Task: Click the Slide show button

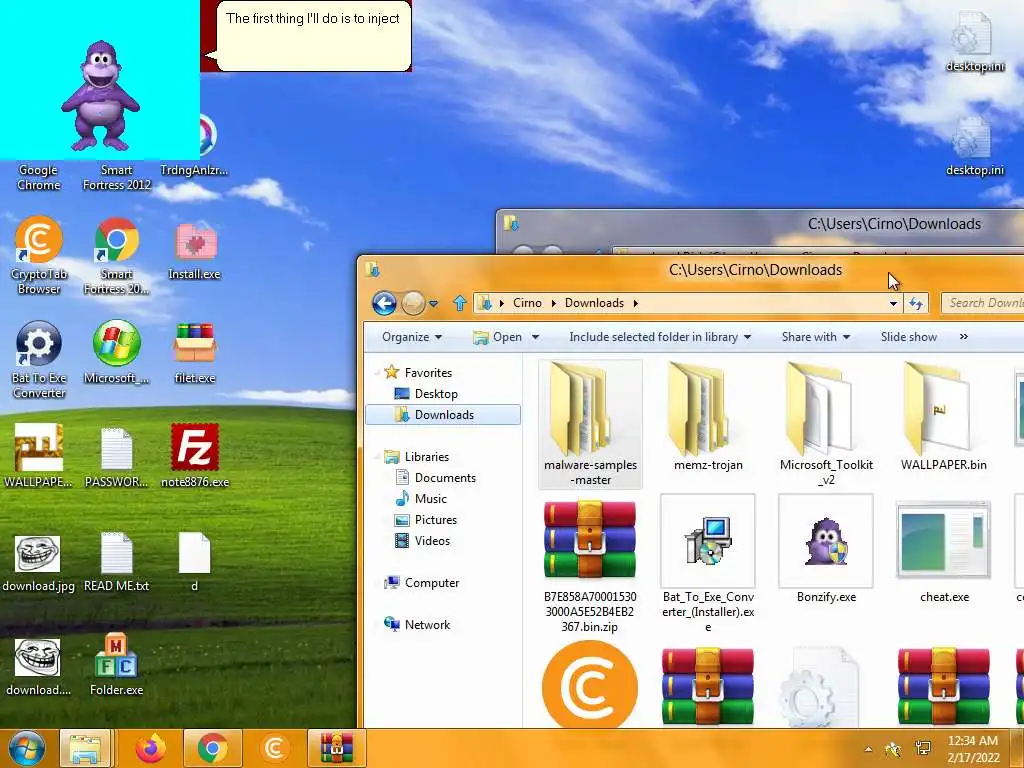Action: [908, 337]
